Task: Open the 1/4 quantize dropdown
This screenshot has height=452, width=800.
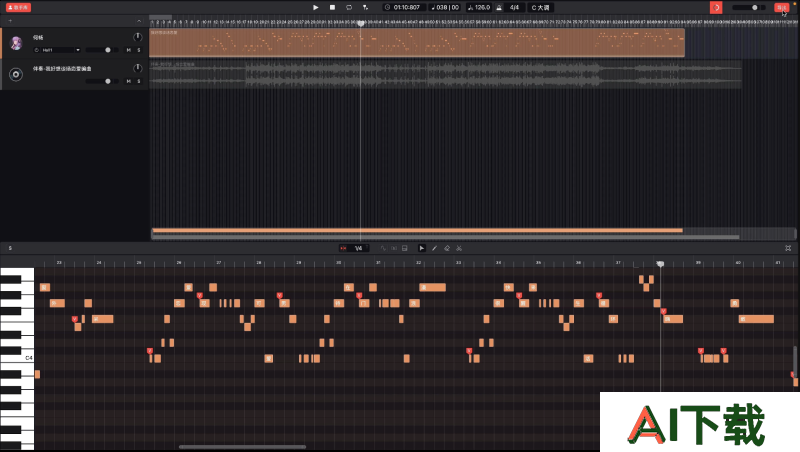Action: (359, 248)
